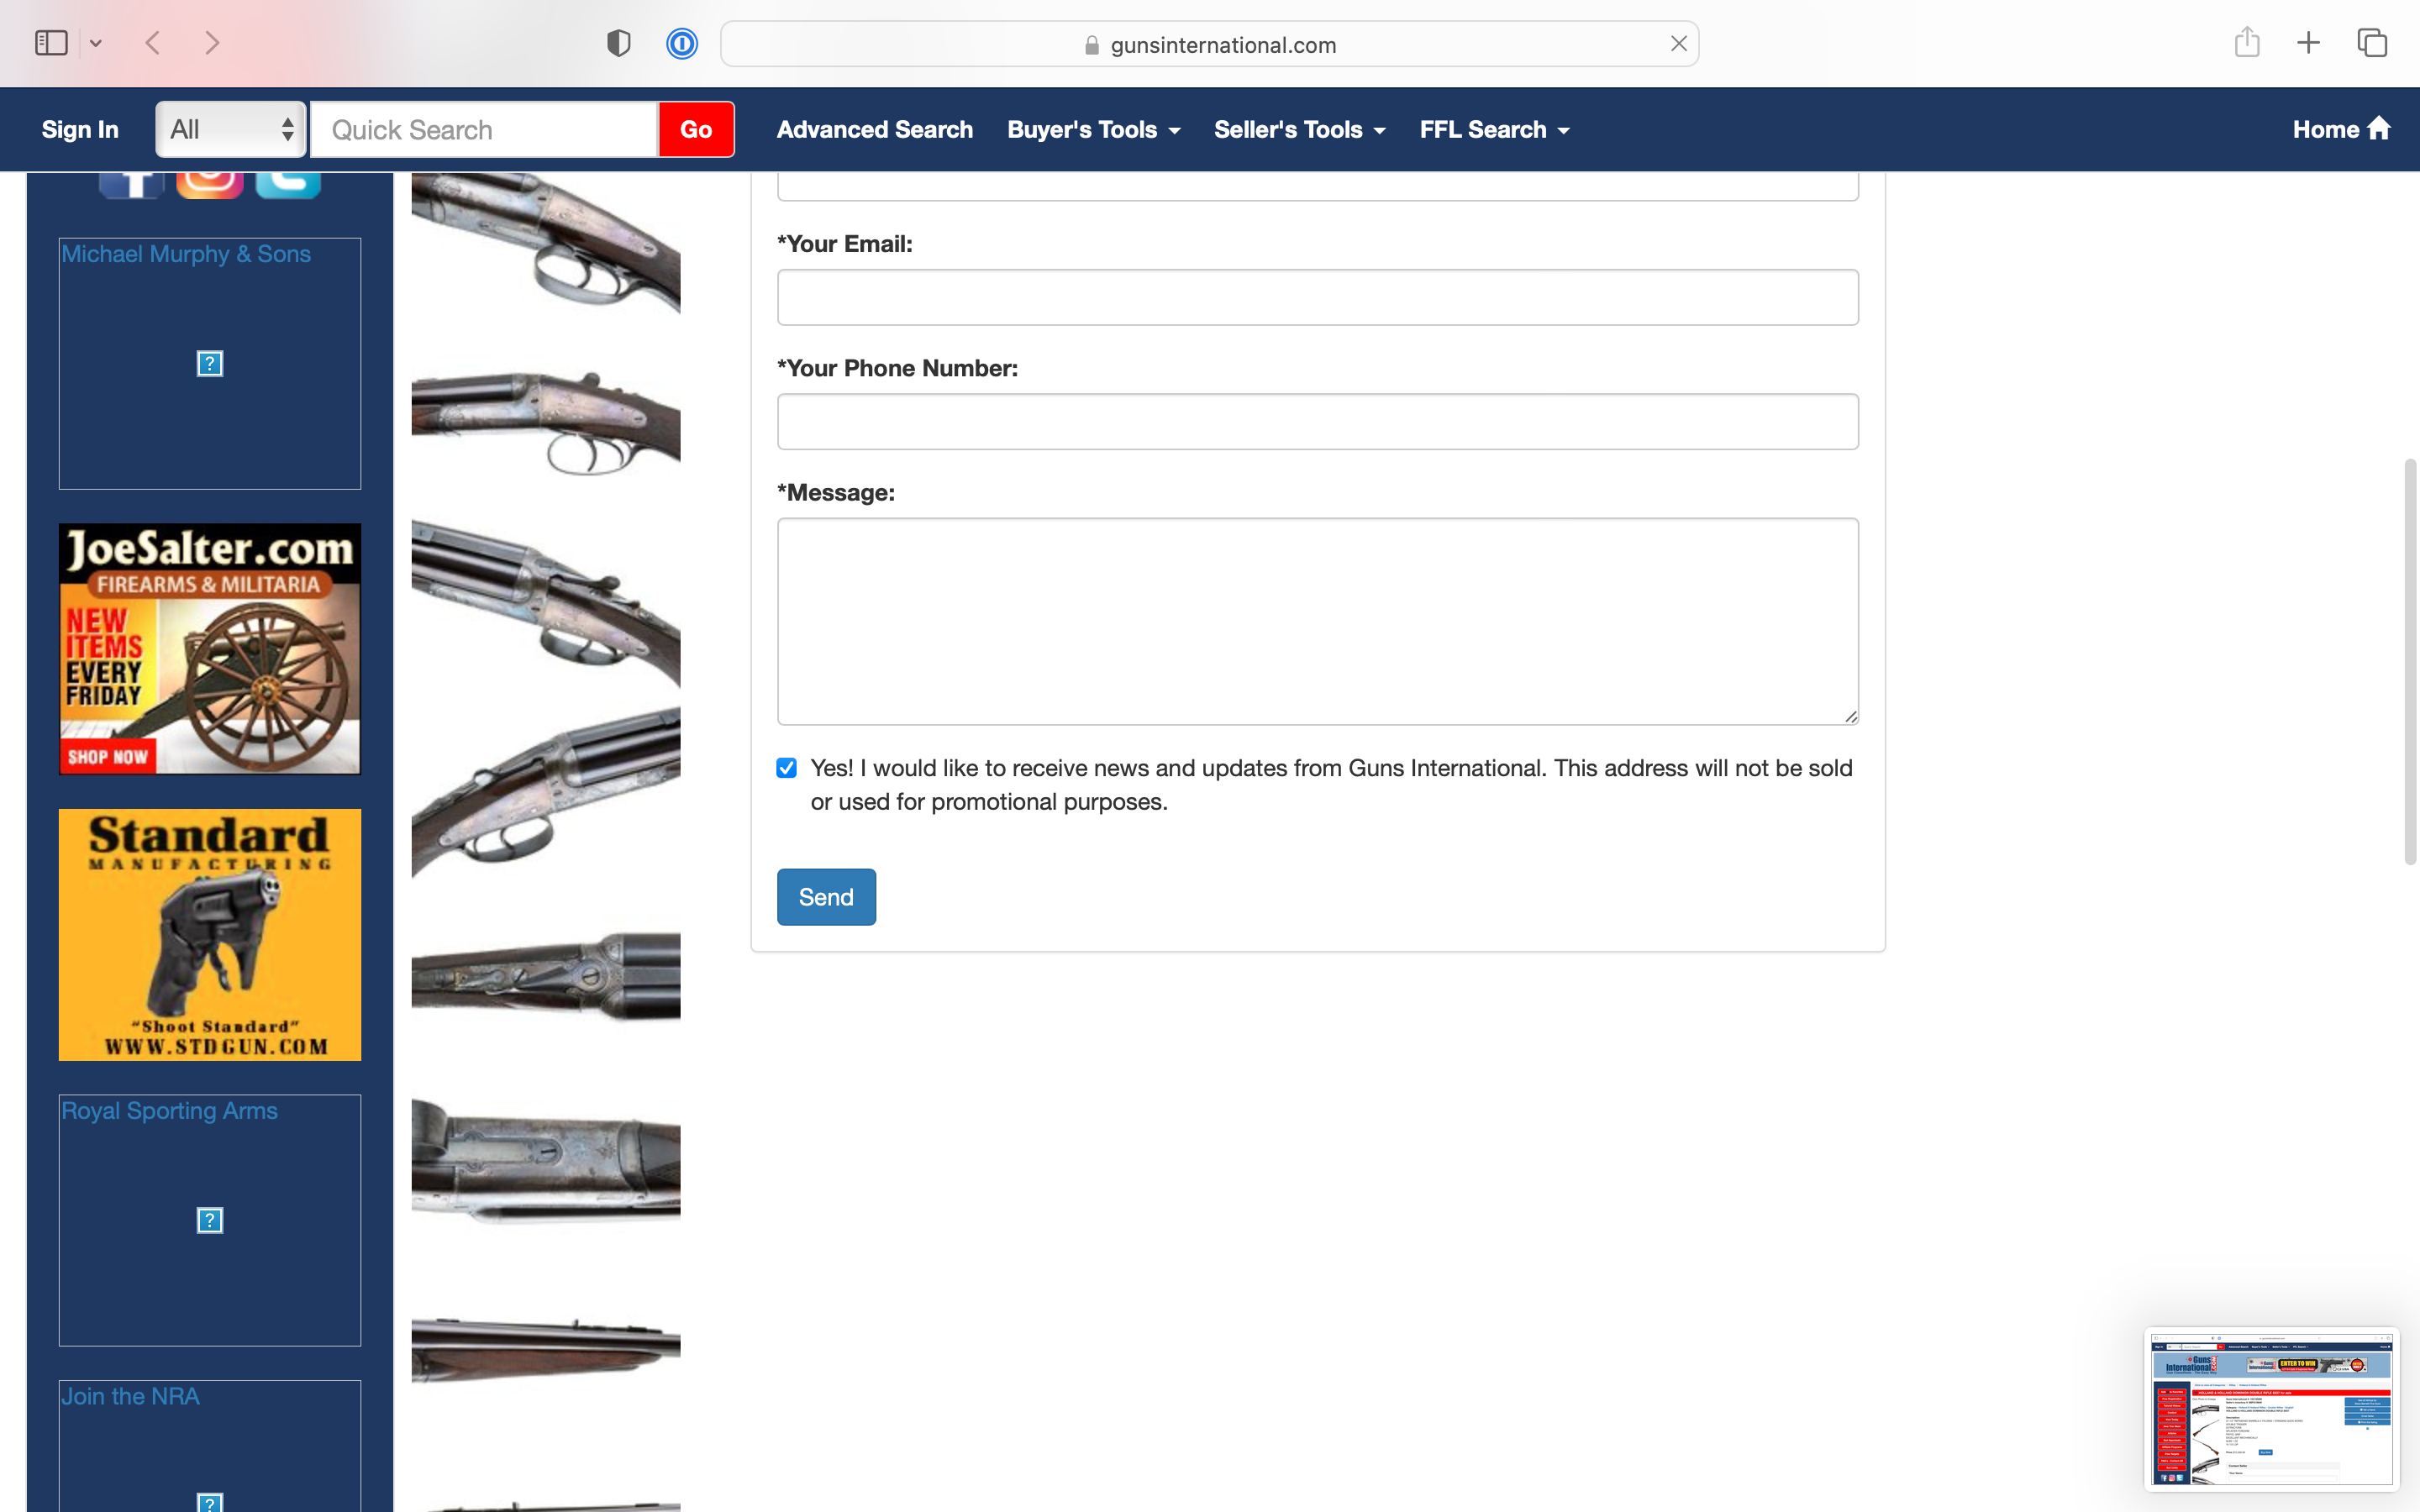The image size is (2420, 1512).
Task: Click the name input field above Your Email
Action: click(1317, 186)
